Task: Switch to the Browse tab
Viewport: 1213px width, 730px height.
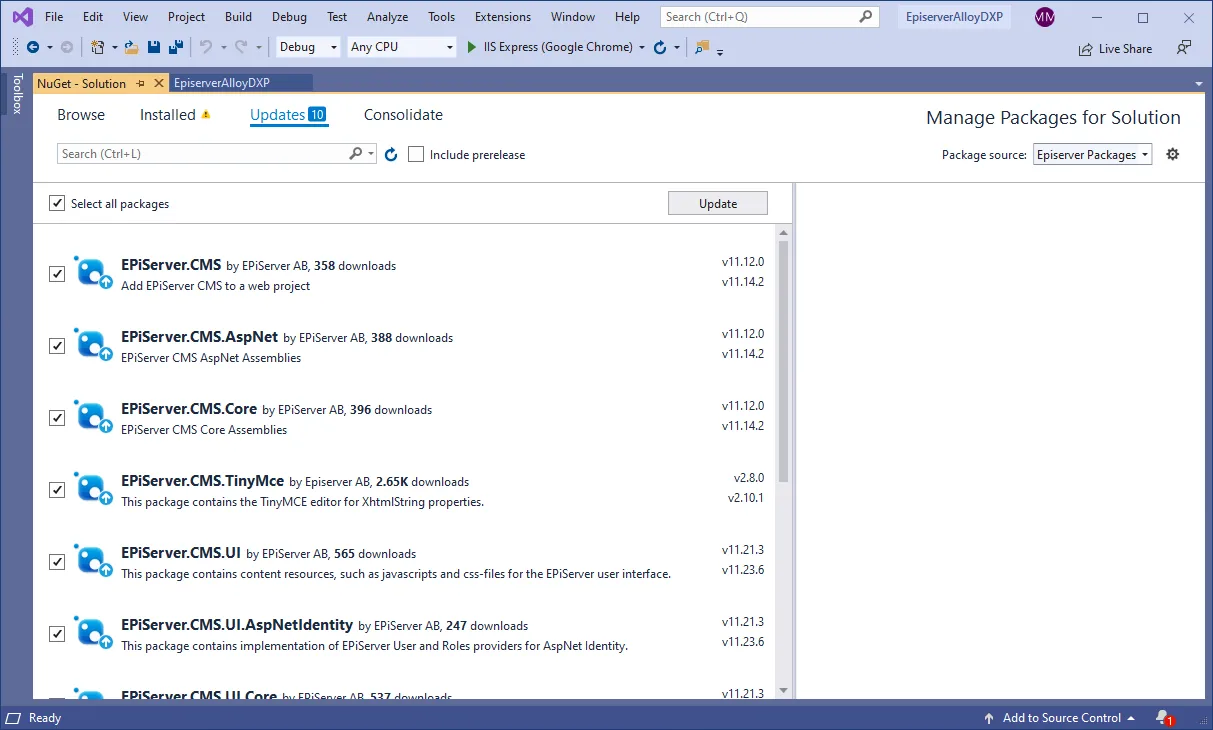Action: coord(81,115)
